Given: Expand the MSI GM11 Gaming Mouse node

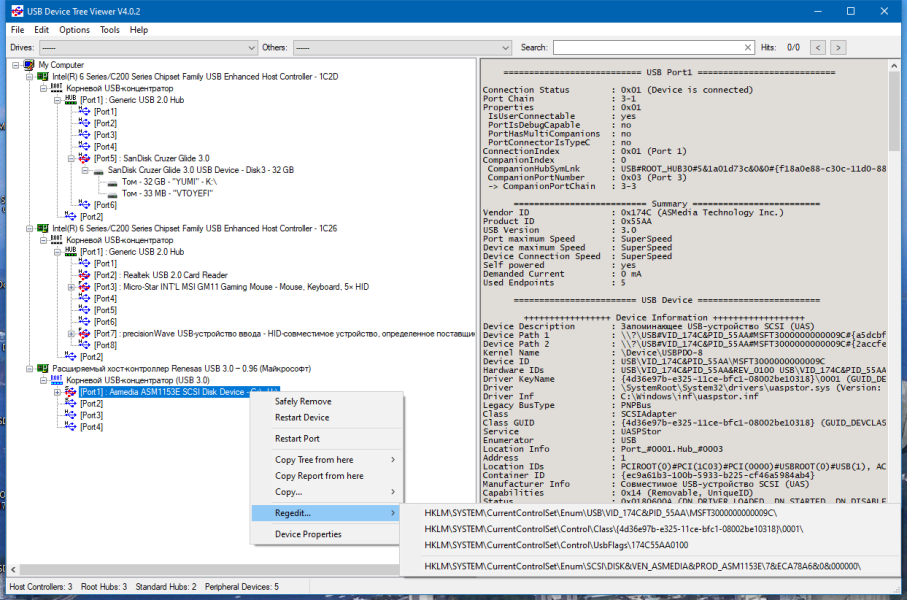Looking at the screenshot, I should coord(71,287).
